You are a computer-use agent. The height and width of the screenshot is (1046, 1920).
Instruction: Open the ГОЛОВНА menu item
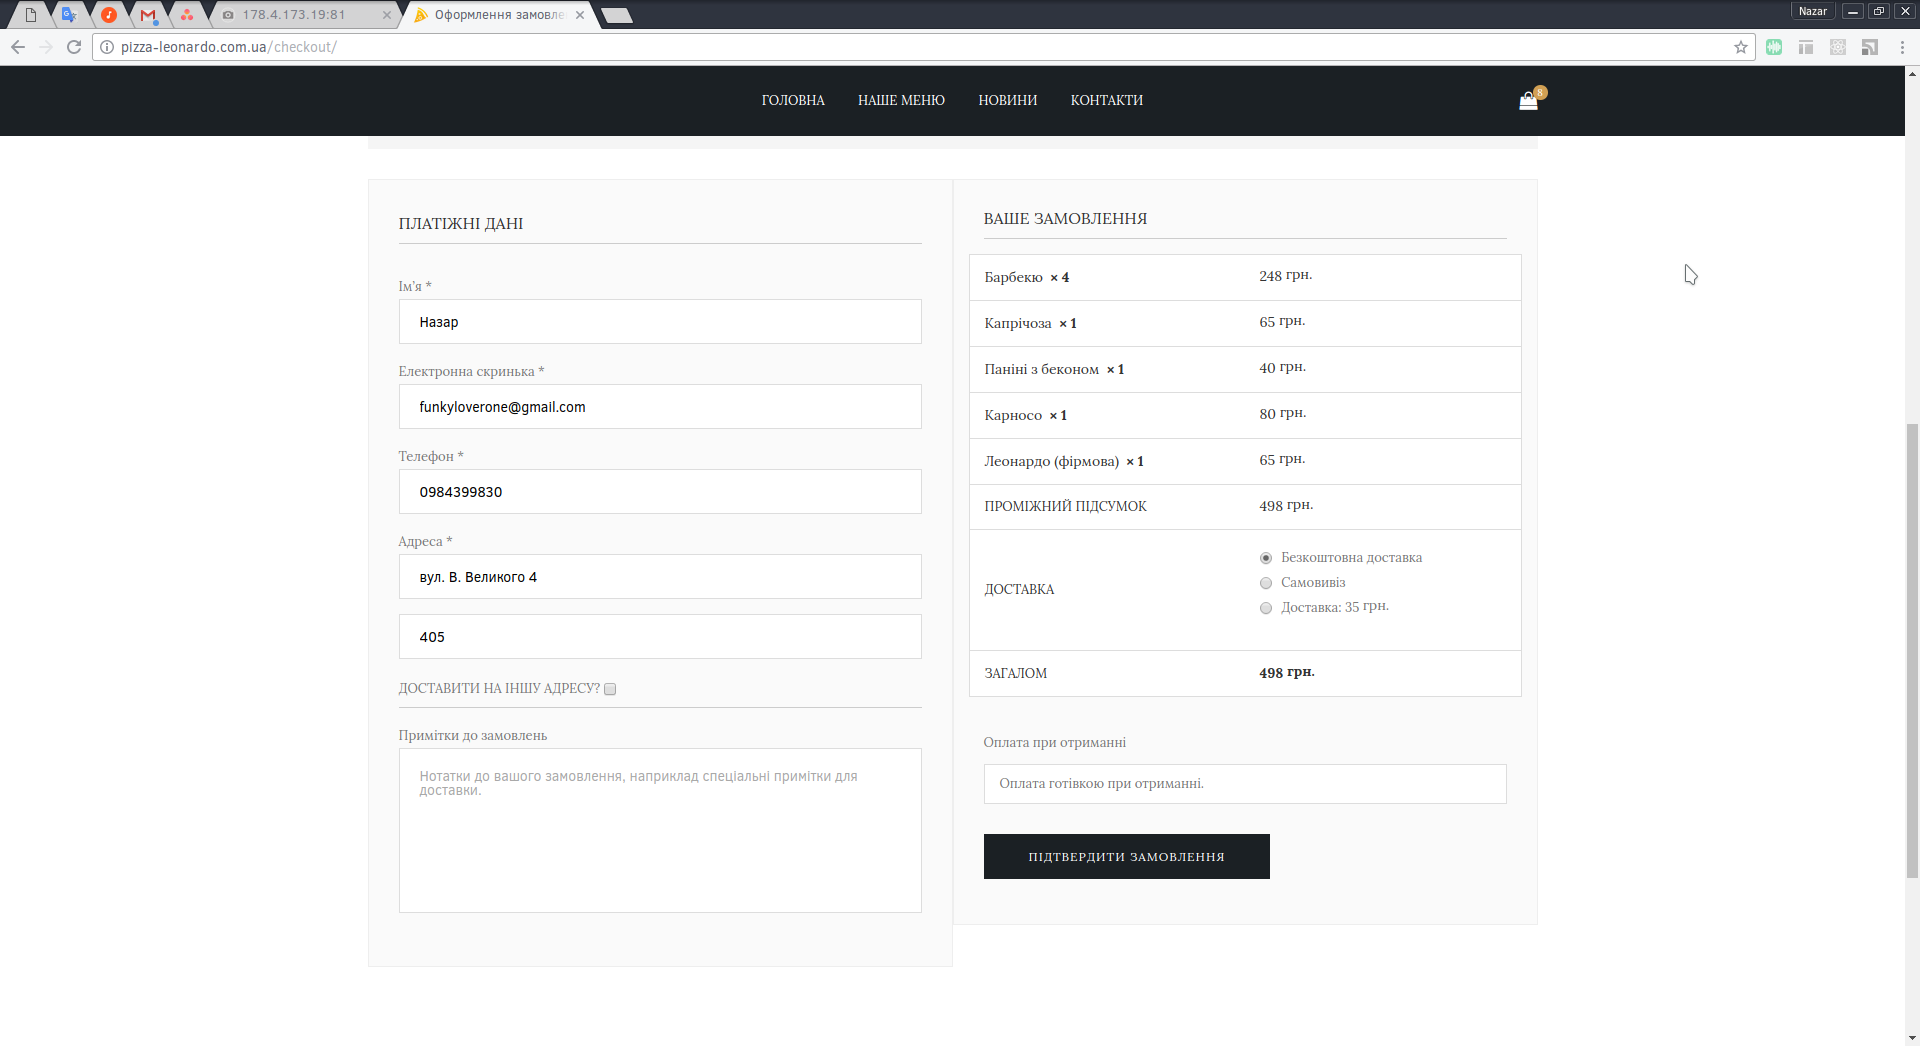click(x=793, y=100)
